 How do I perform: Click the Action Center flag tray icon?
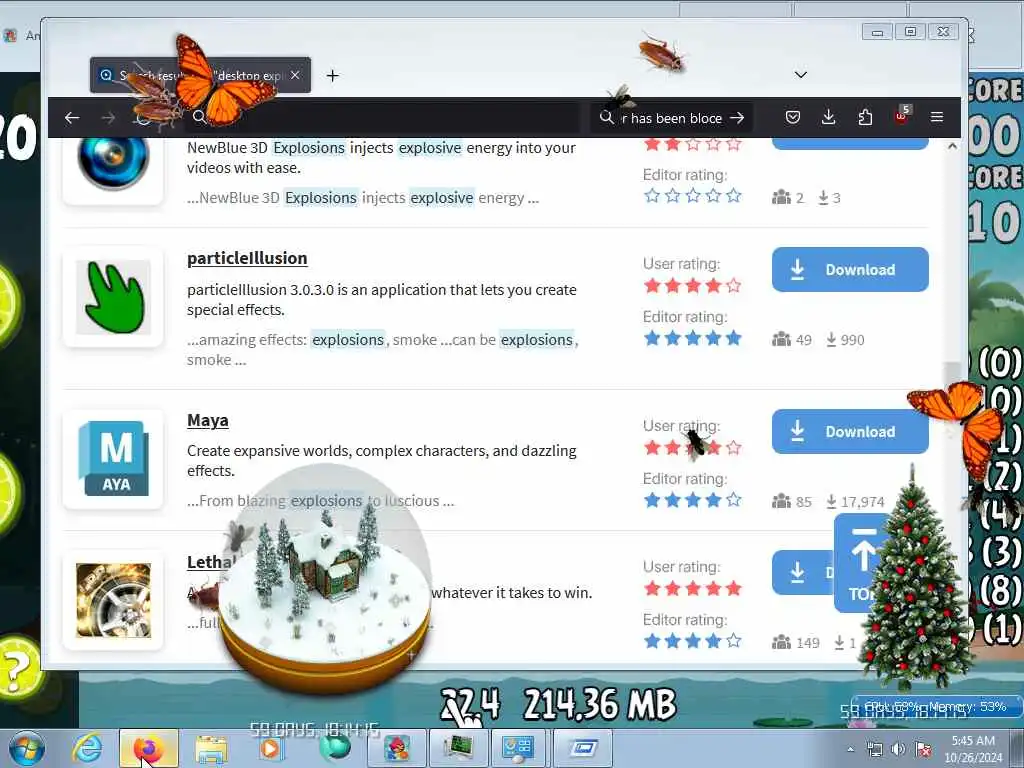coord(923,749)
